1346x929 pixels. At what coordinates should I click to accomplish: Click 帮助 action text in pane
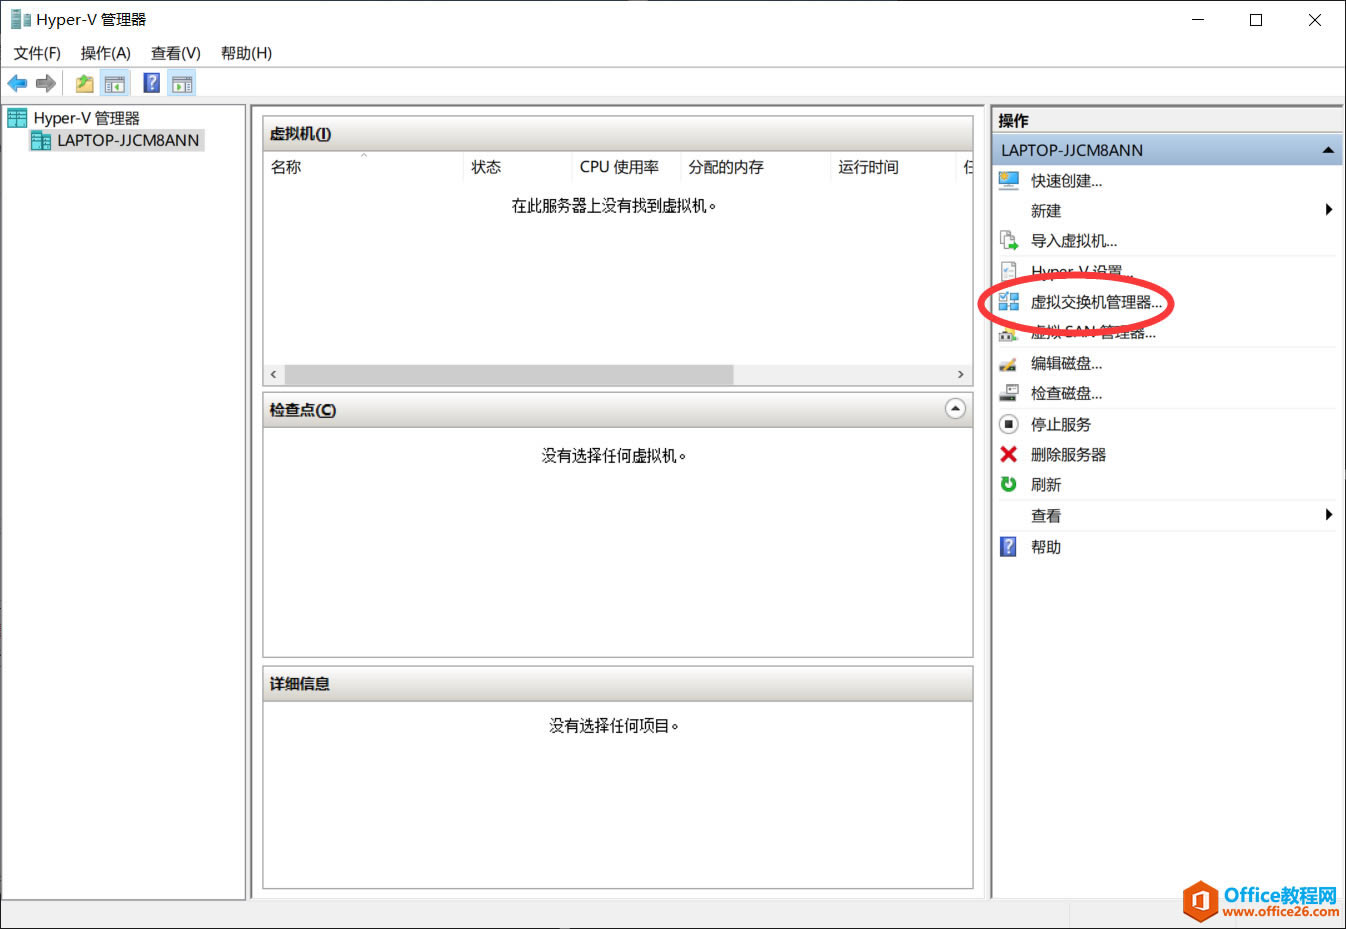(1046, 547)
